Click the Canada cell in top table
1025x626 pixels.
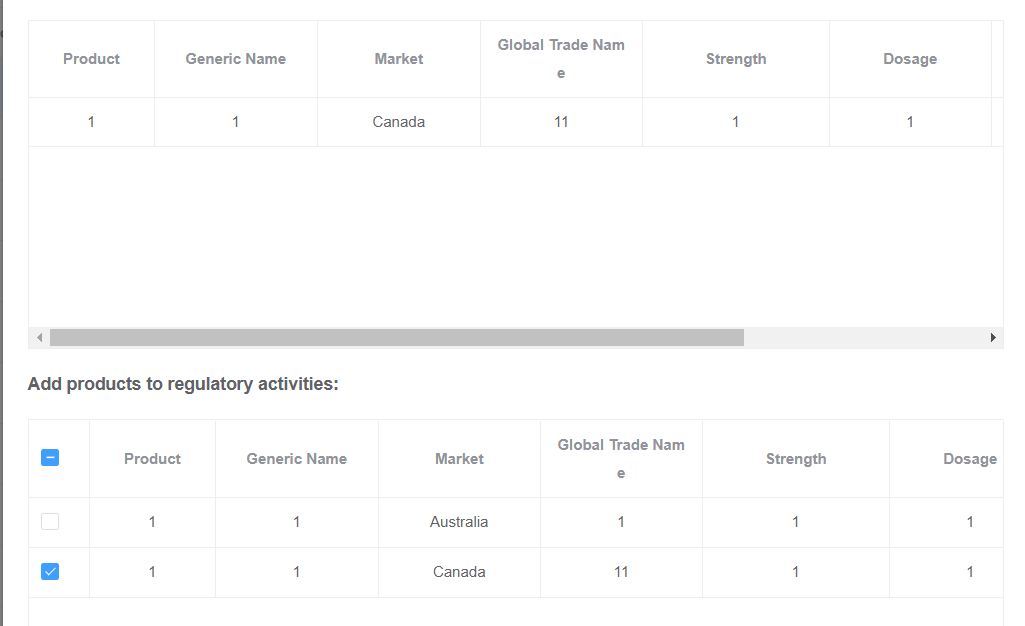click(398, 122)
